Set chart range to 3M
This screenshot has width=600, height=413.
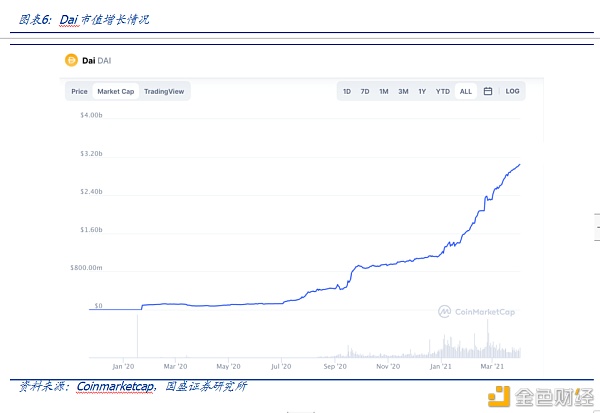click(x=403, y=91)
